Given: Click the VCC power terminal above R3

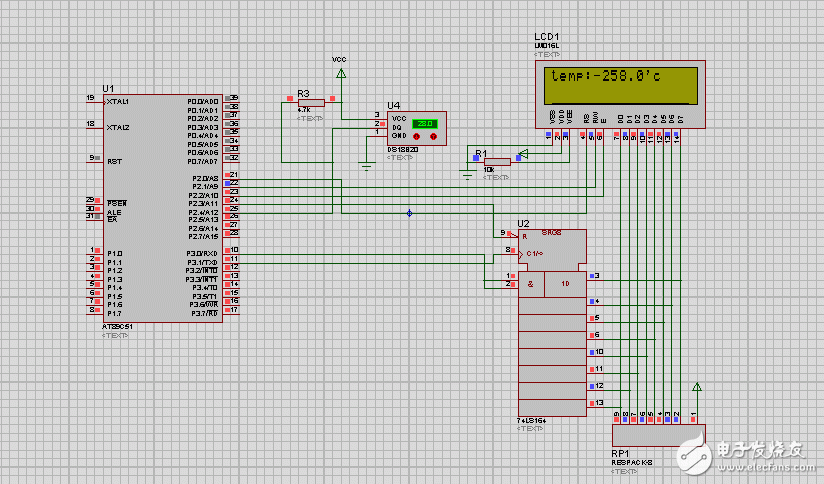Looking at the screenshot, I should (x=340, y=72).
